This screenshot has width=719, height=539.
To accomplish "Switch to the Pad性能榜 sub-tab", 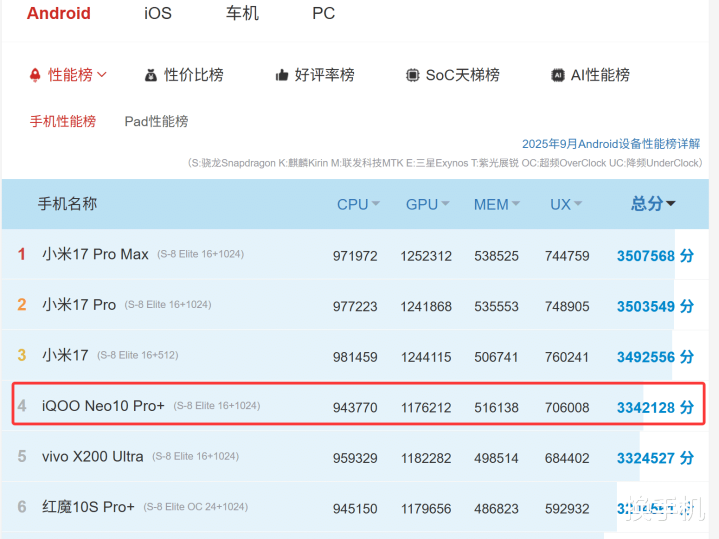I will (156, 121).
